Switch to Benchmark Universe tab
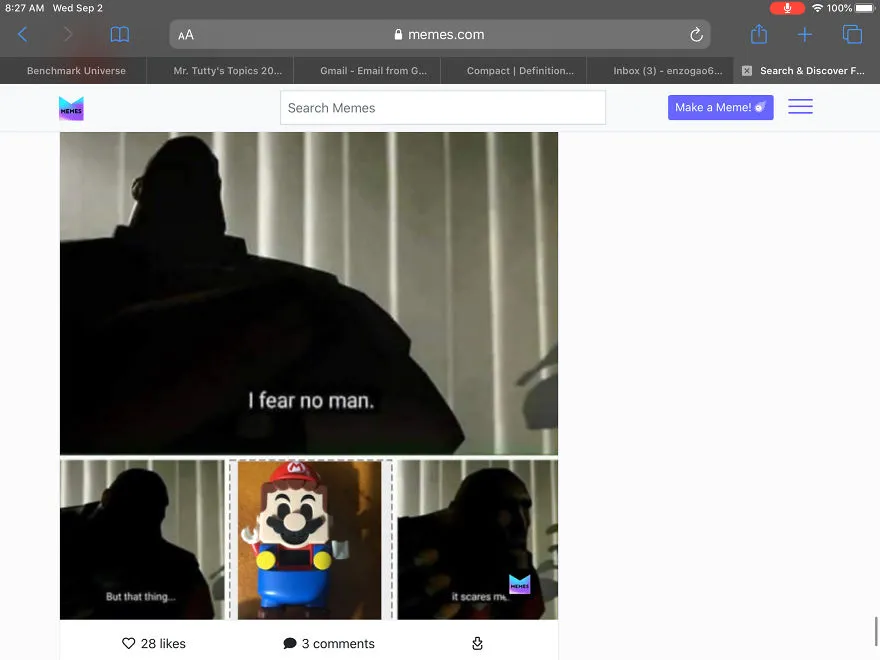 [x=76, y=71]
